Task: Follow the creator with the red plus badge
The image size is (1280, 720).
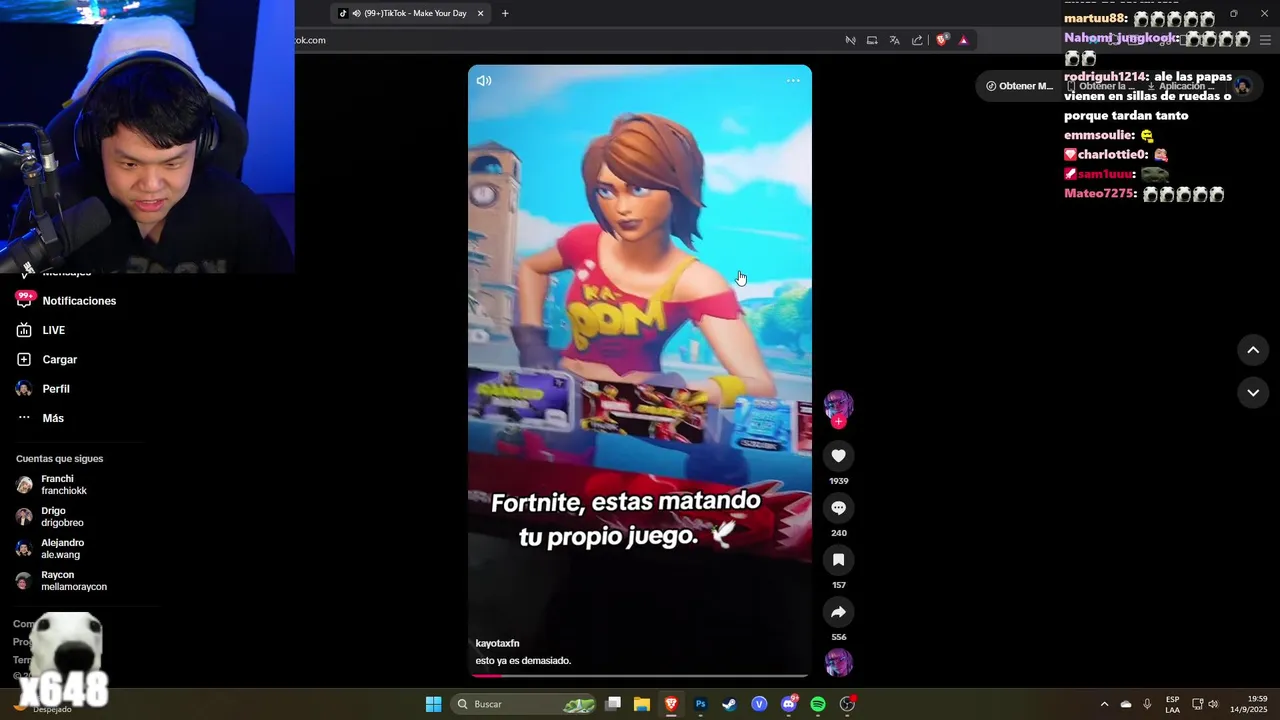Action: 838,422
